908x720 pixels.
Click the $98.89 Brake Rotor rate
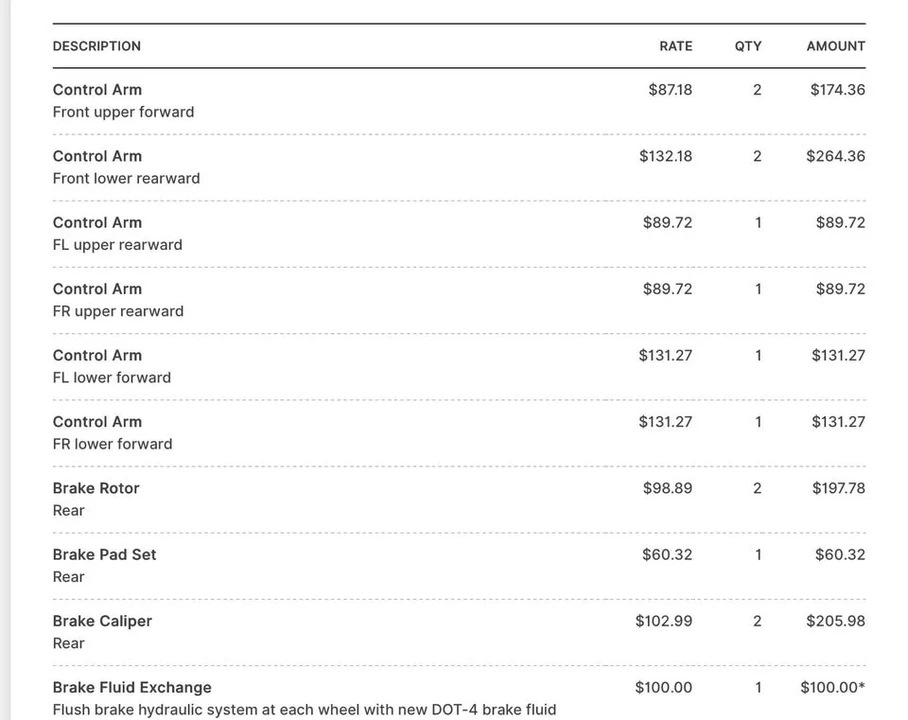coord(668,488)
